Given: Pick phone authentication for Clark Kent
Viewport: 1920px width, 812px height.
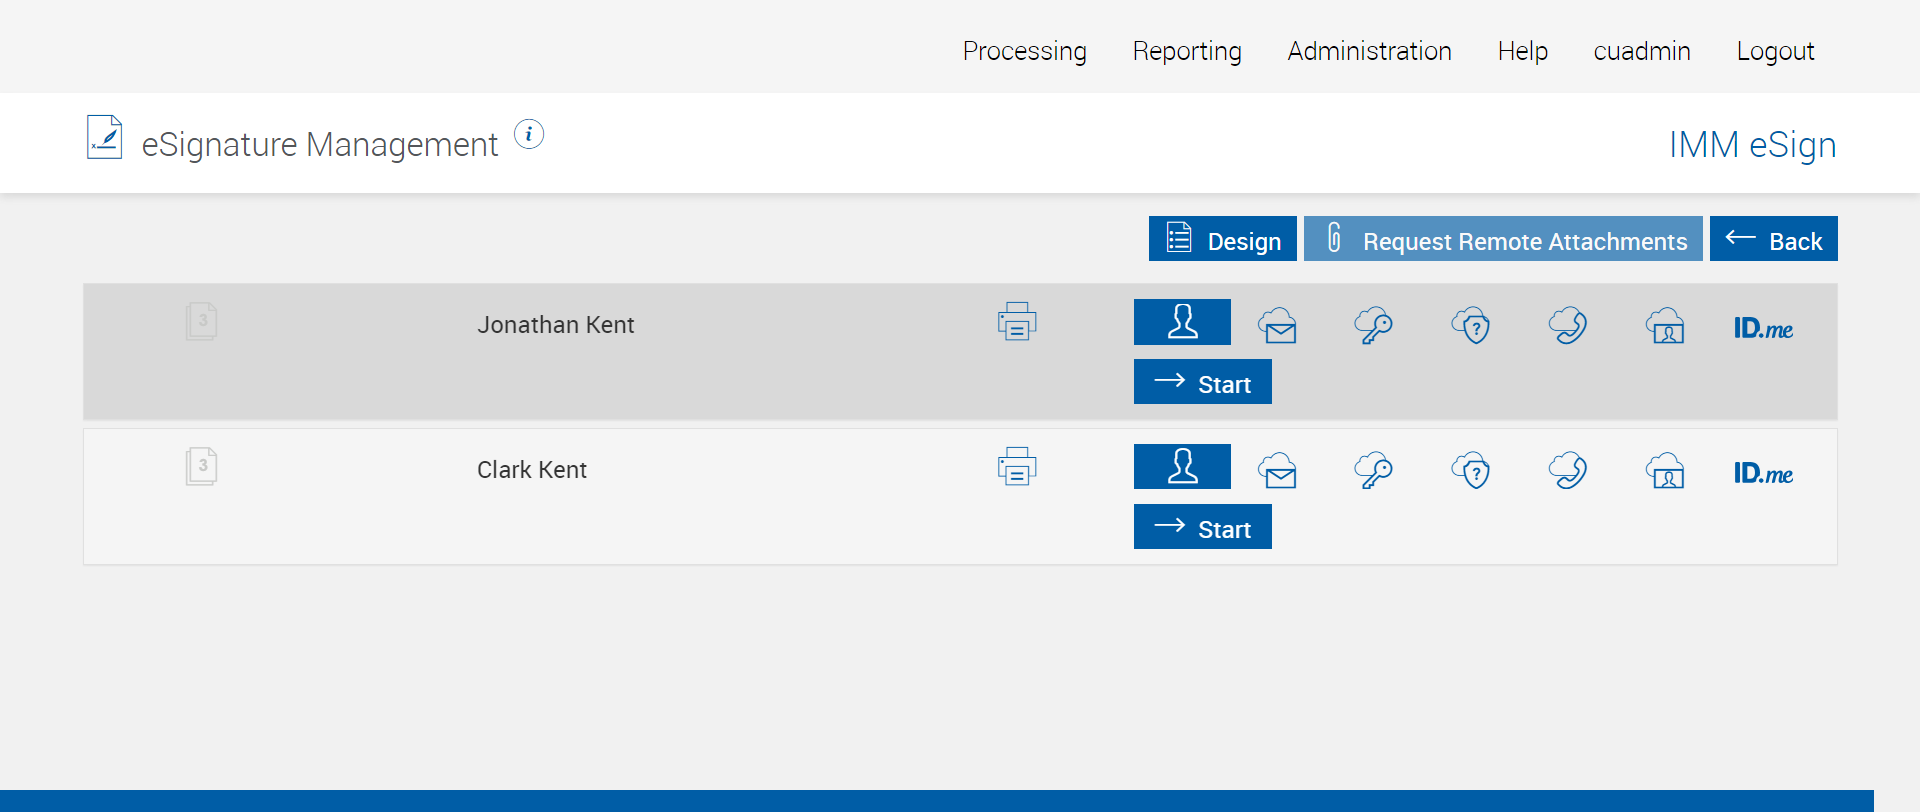Looking at the screenshot, I should [x=1568, y=471].
